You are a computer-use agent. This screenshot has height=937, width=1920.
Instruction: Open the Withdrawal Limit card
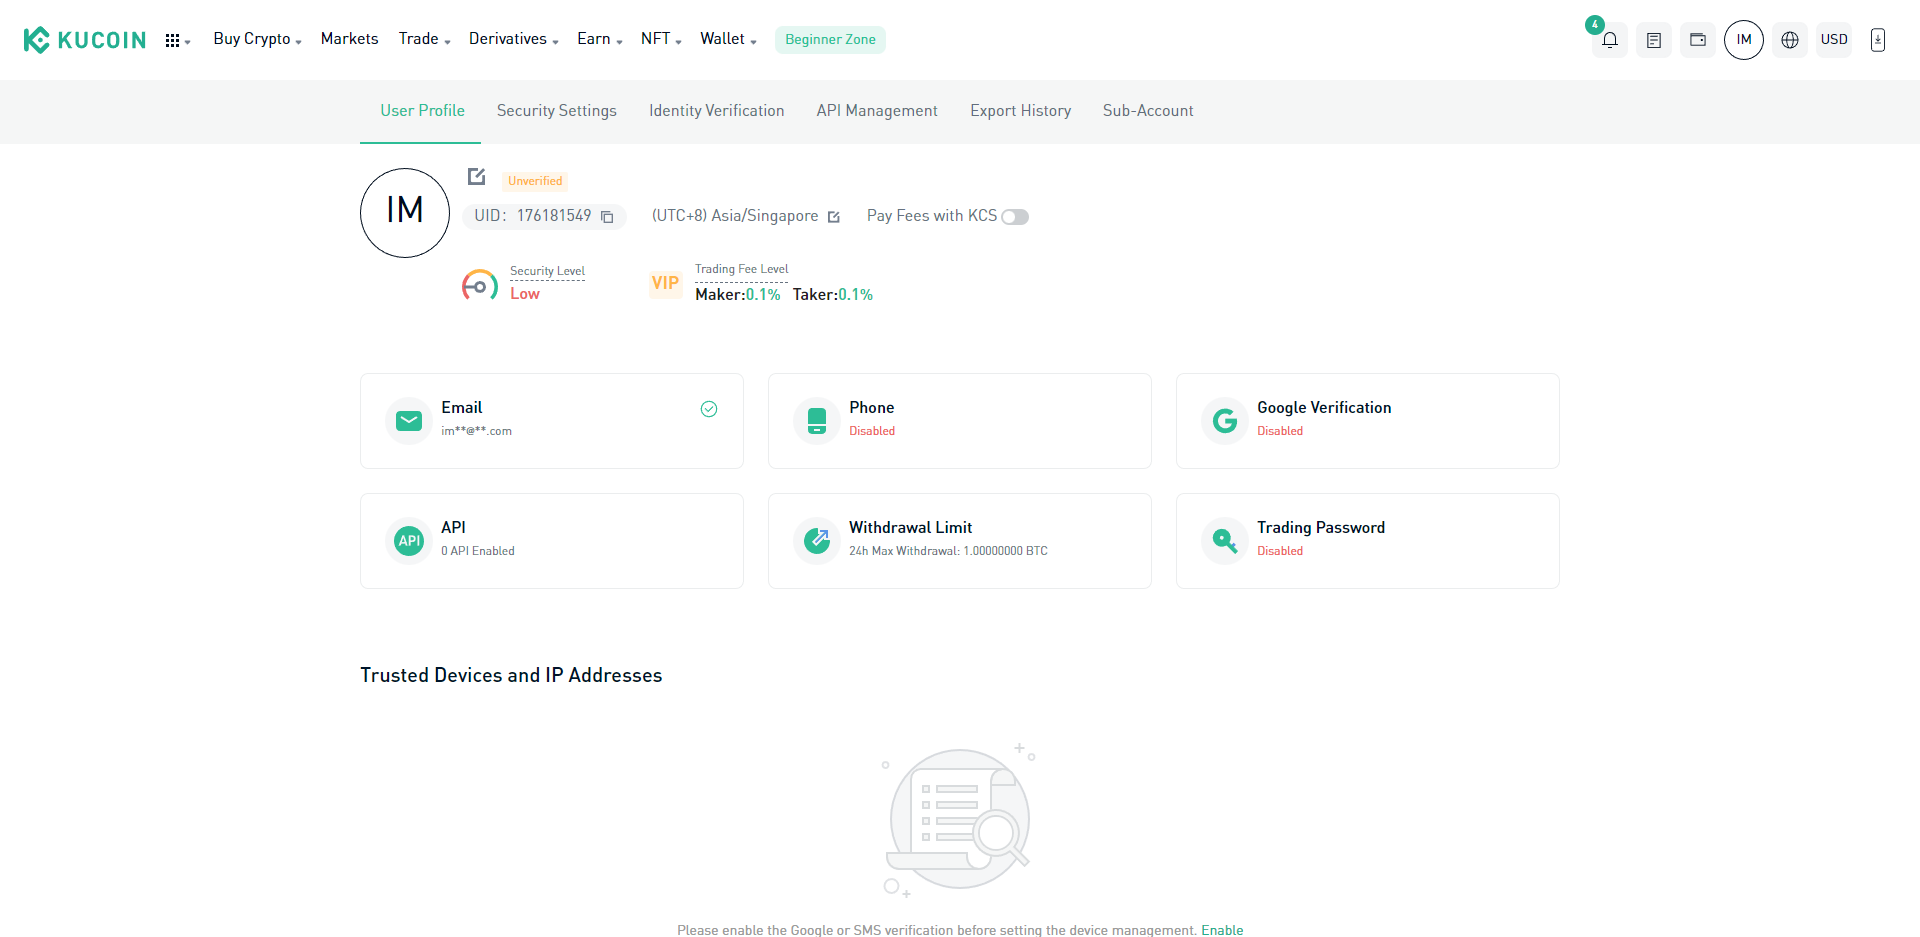coord(960,541)
